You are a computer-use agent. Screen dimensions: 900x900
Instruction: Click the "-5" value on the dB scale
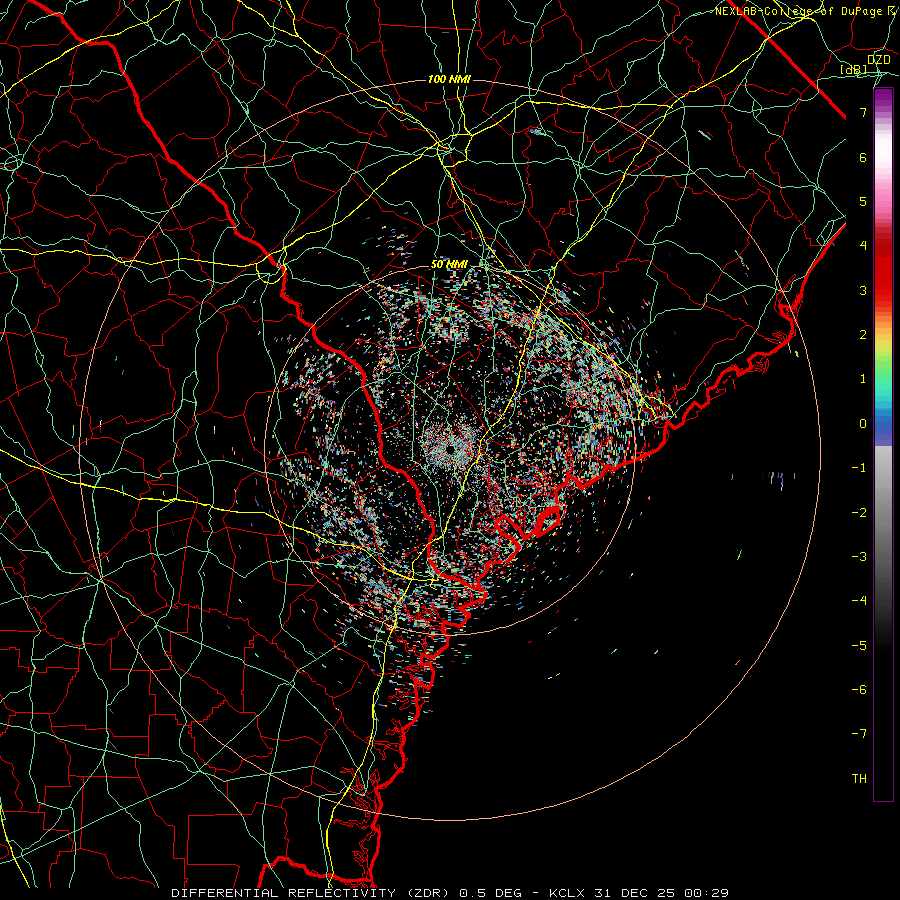859,646
